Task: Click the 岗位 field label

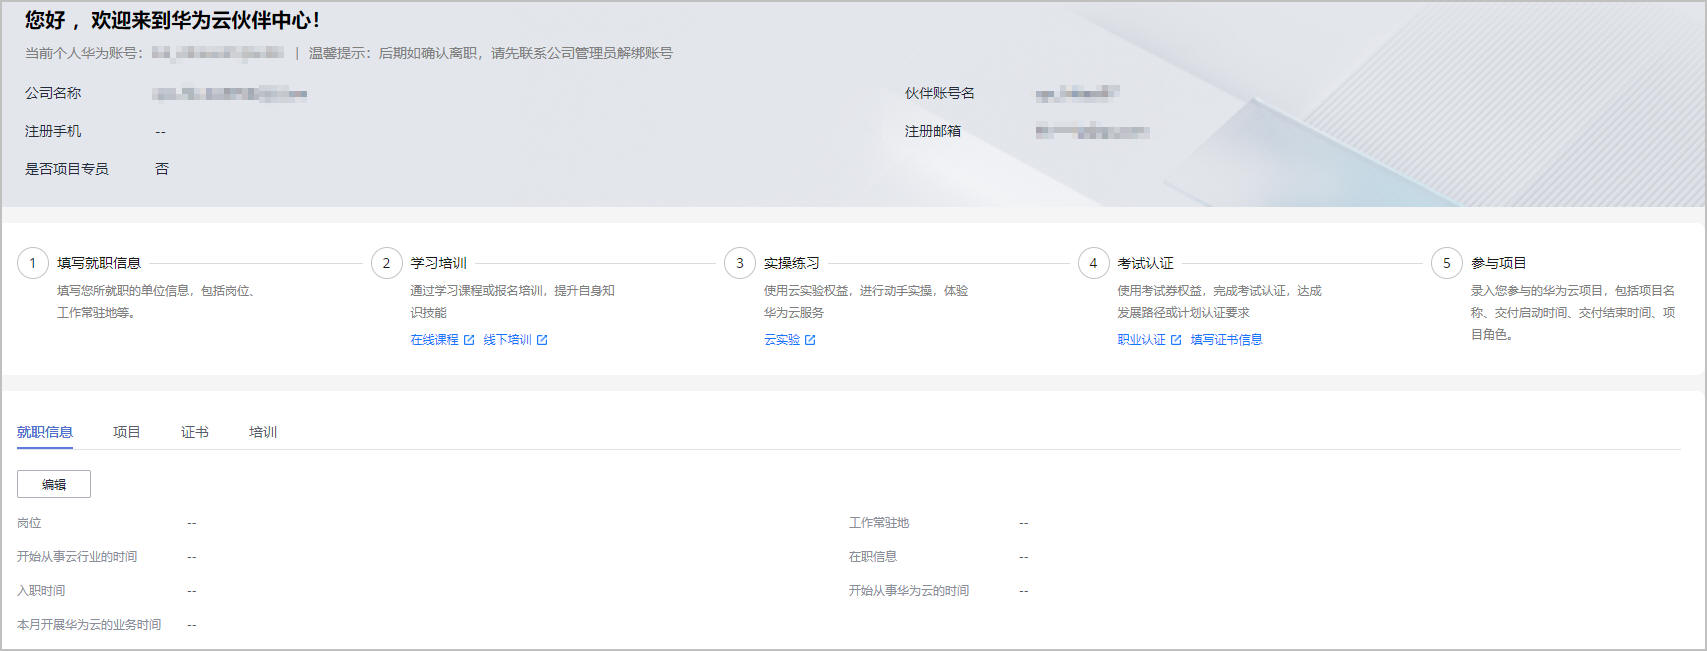Action: point(29,523)
